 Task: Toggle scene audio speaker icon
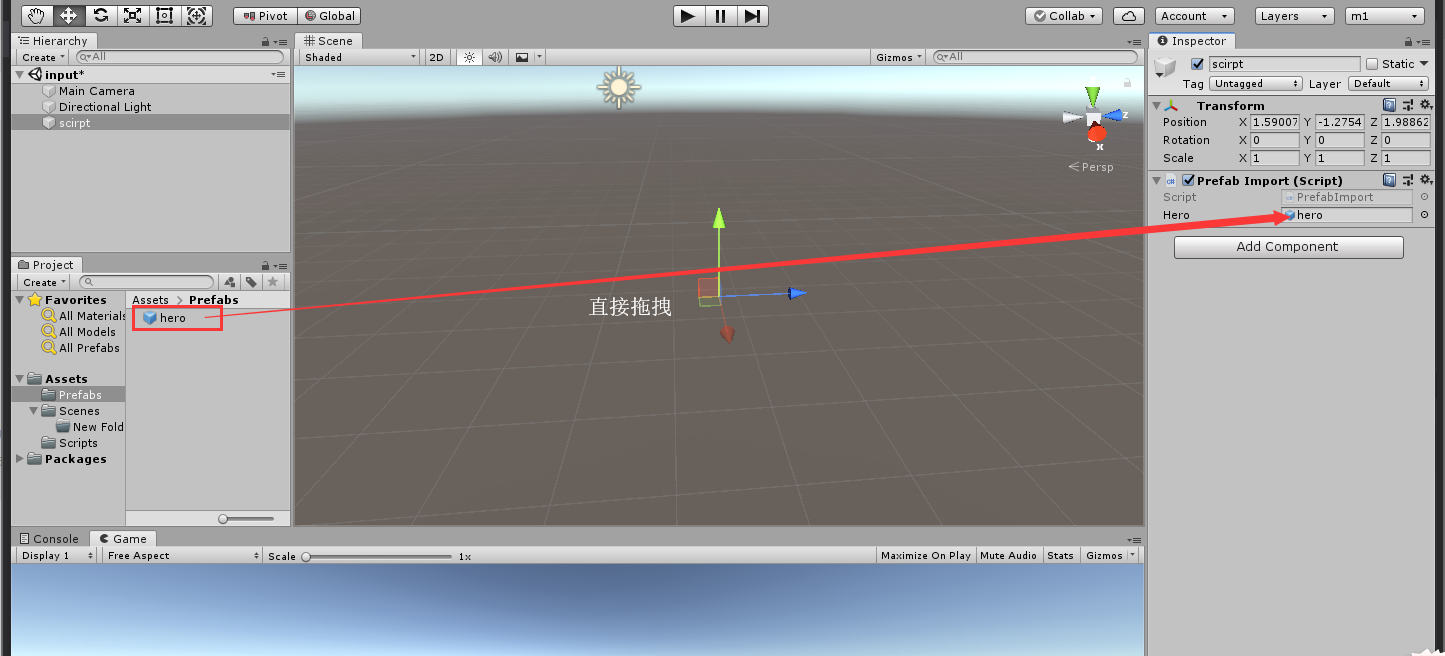click(495, 57)
